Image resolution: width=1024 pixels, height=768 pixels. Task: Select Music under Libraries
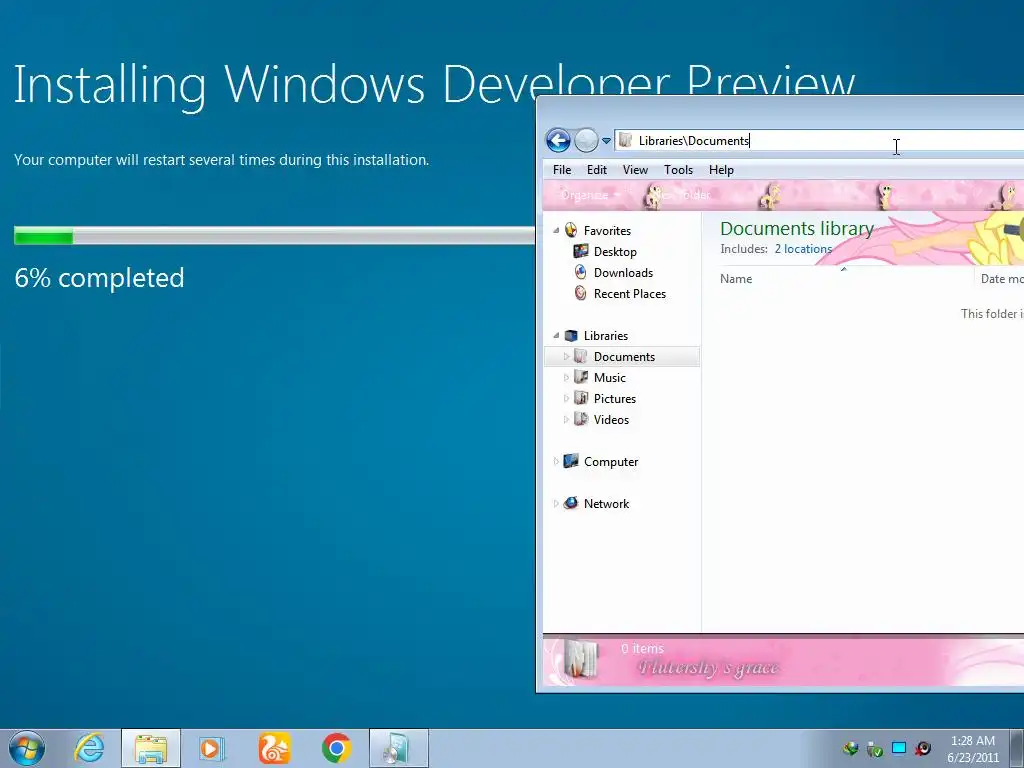[x=609, y=377]
